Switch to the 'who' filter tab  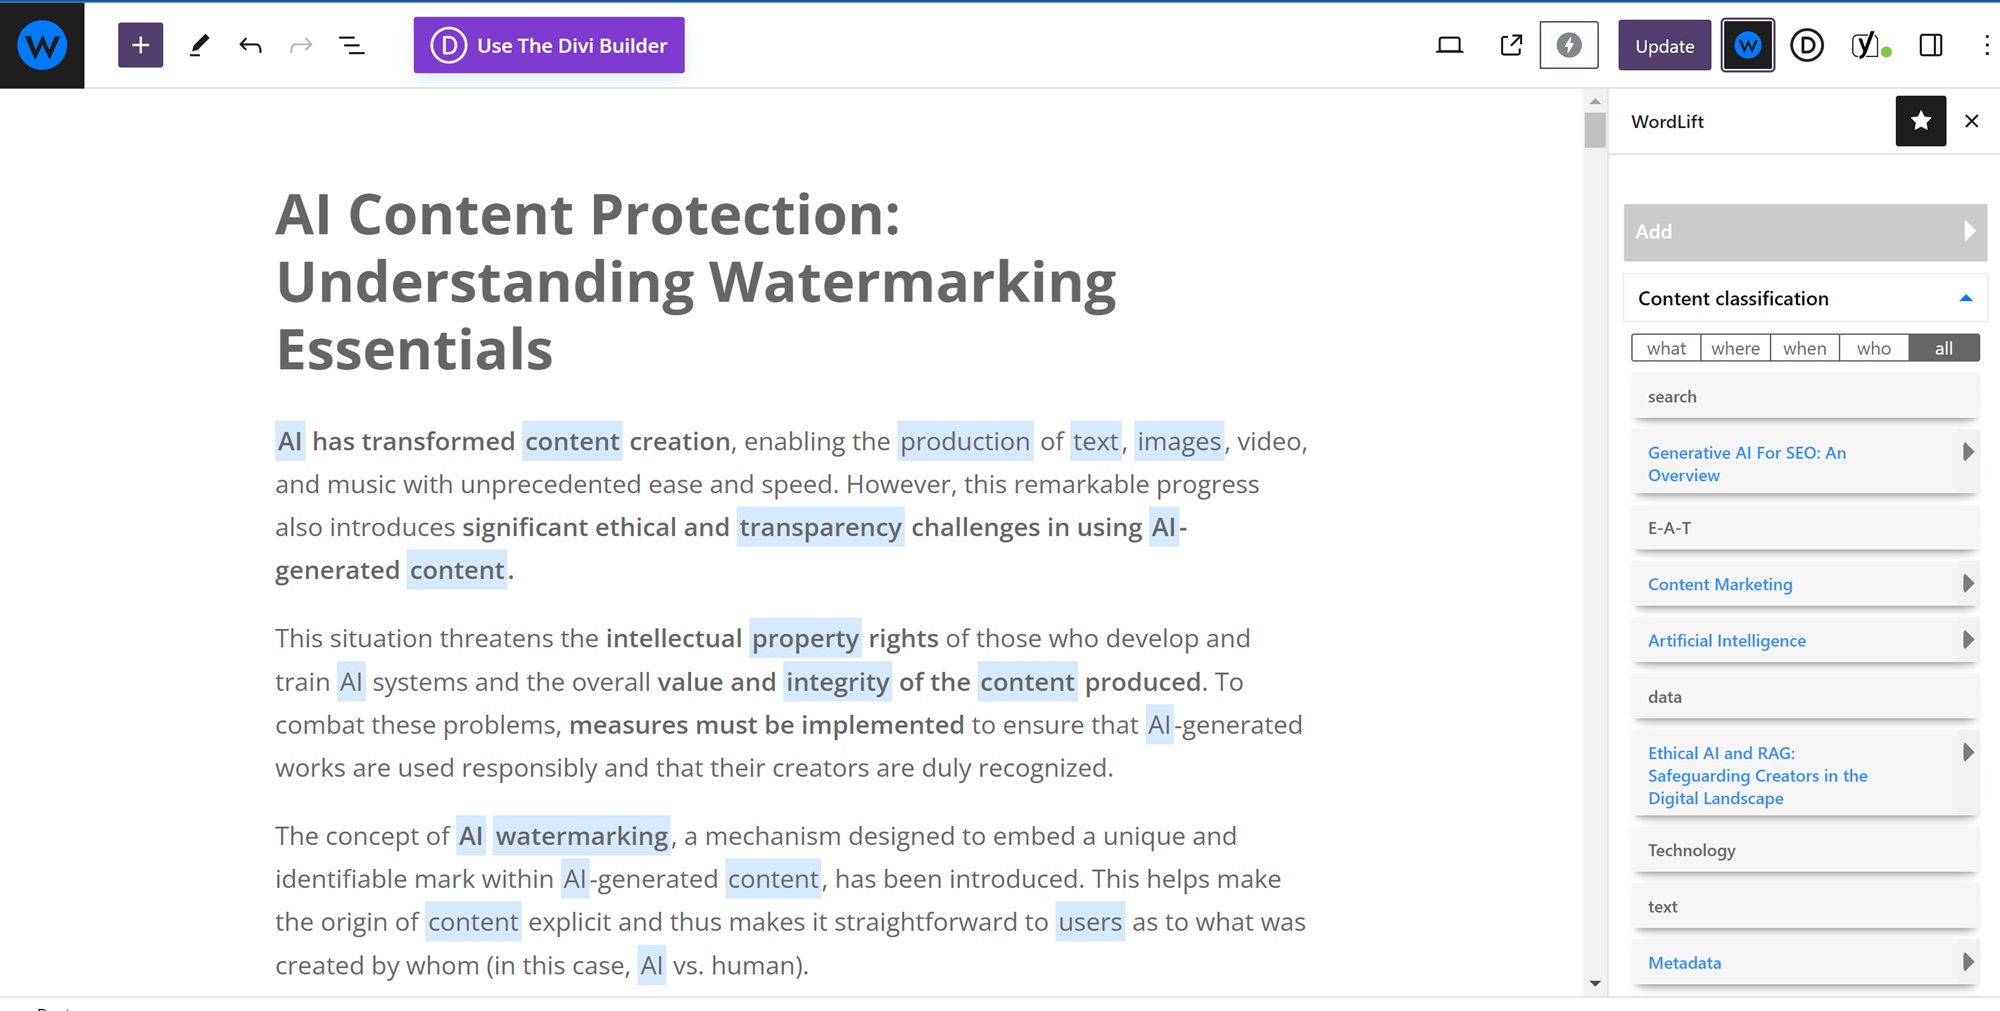pos(1874,348)
